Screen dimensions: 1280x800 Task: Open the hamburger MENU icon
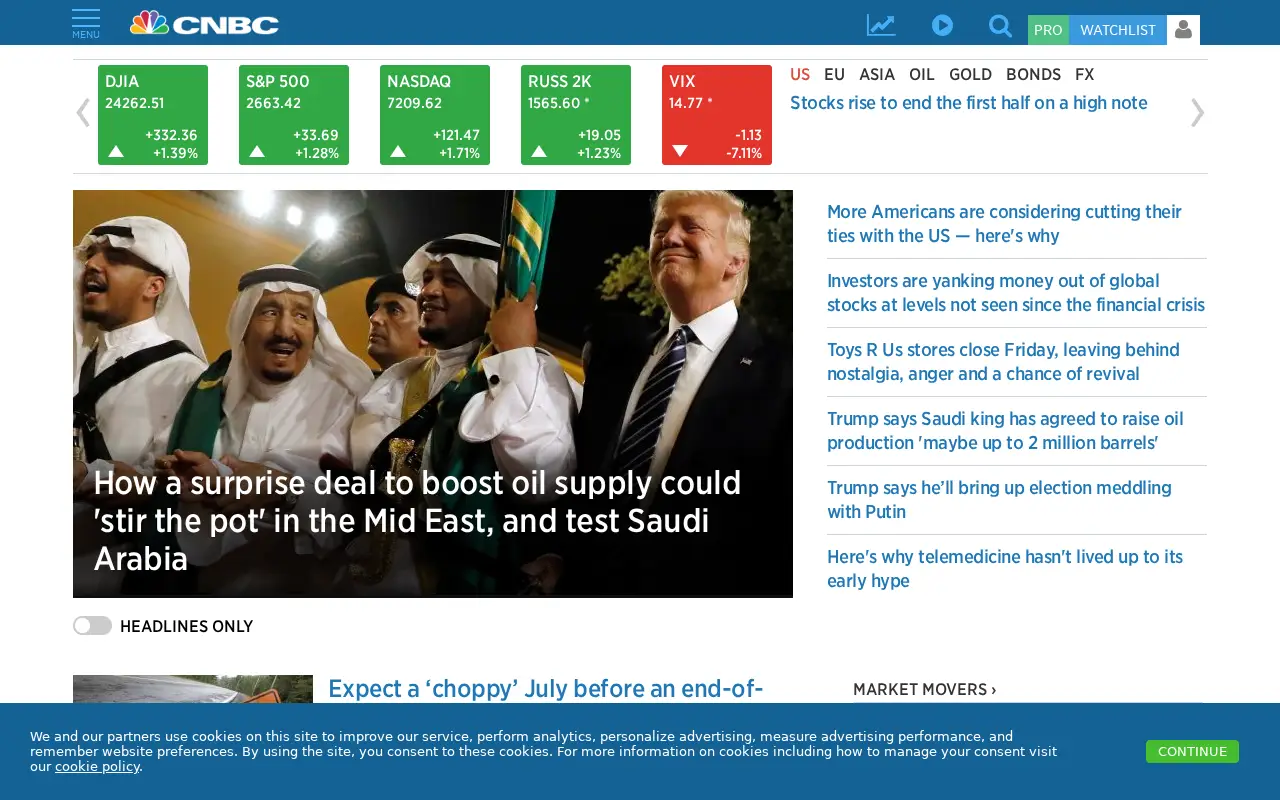86,24
